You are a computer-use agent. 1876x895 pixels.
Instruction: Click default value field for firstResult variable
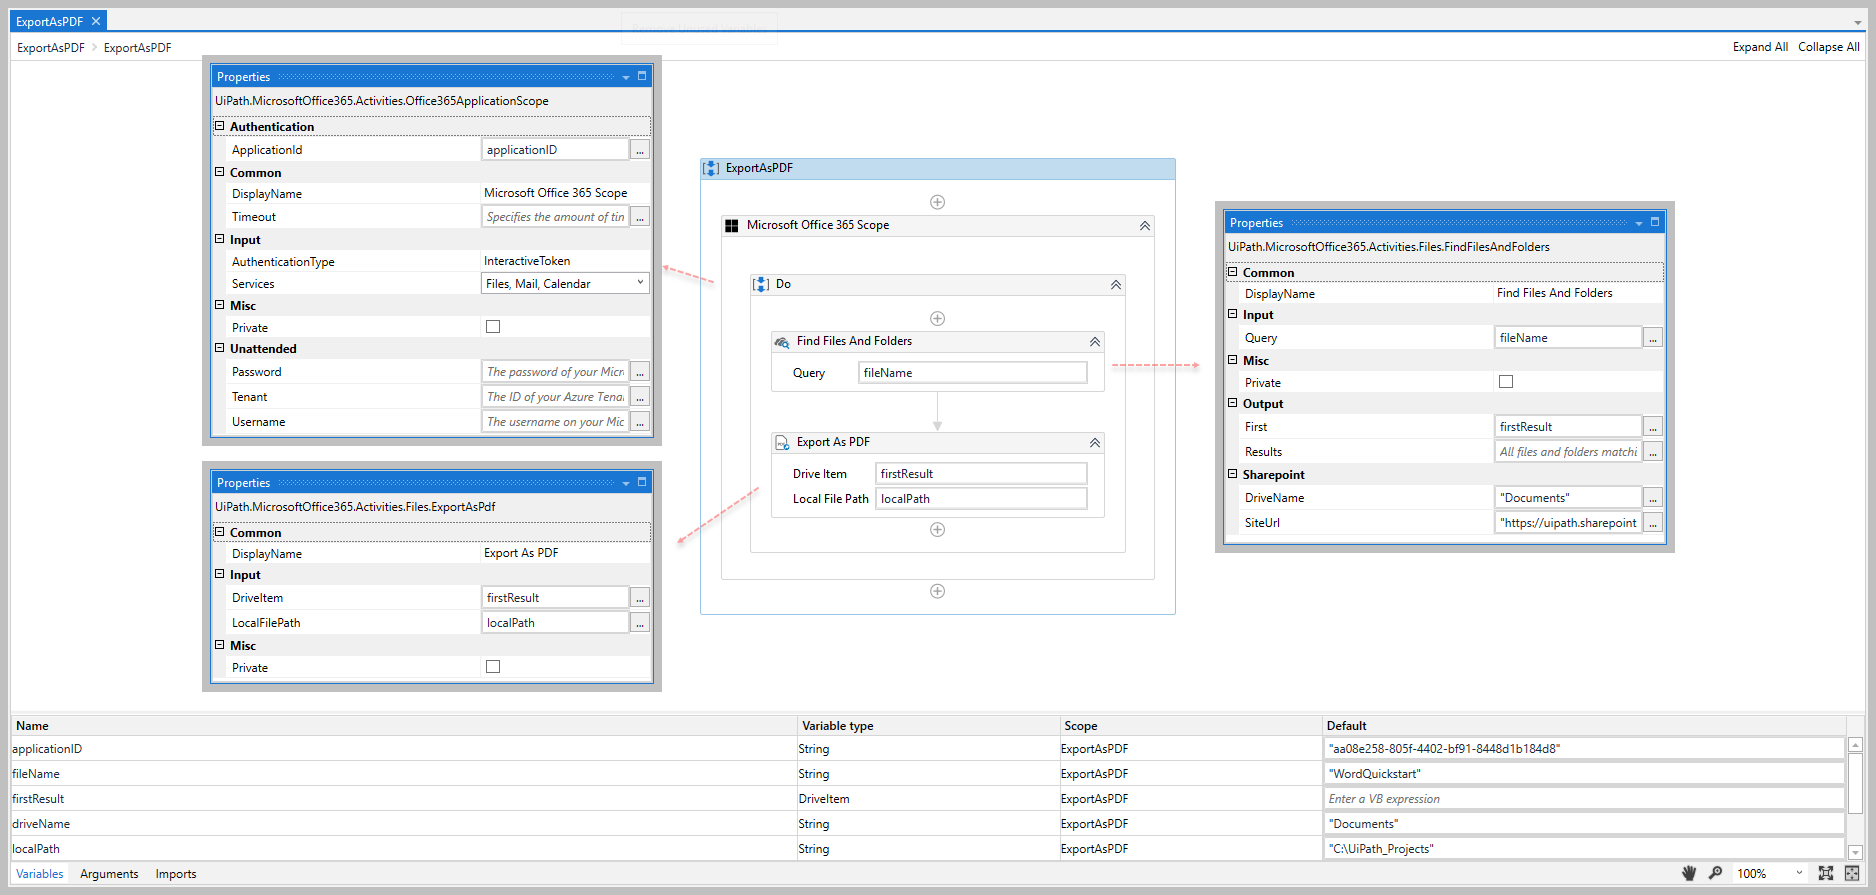pyautogui.click(x=1584, y=799)
